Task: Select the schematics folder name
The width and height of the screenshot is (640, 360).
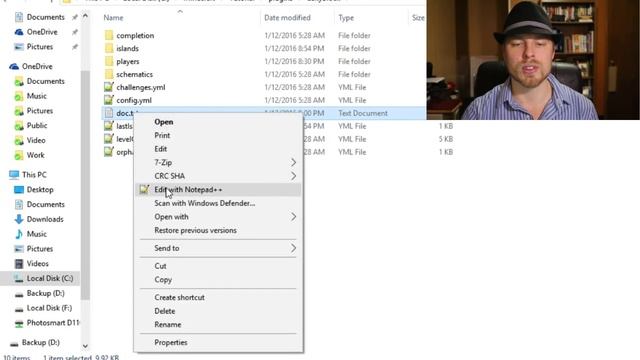Action: pyautogui.click(x=134, y=74)
